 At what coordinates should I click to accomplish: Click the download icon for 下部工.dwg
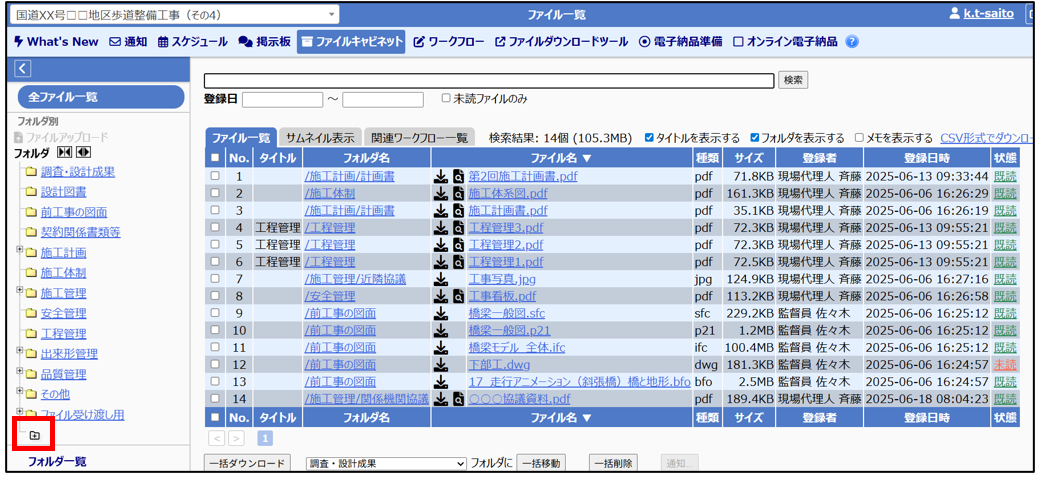tap(440, 365)
